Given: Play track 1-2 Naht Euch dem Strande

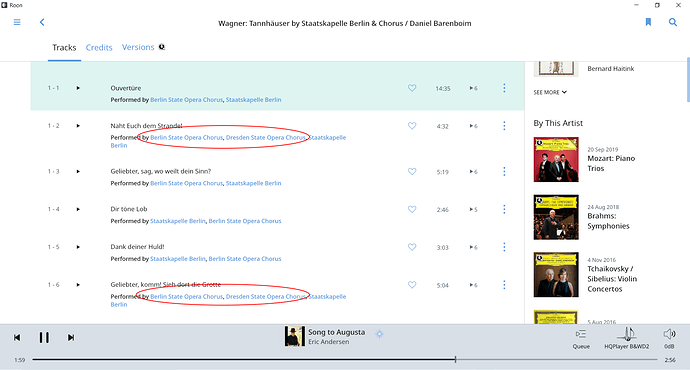Looking at the screenshot, I should (x=78, y=126).
